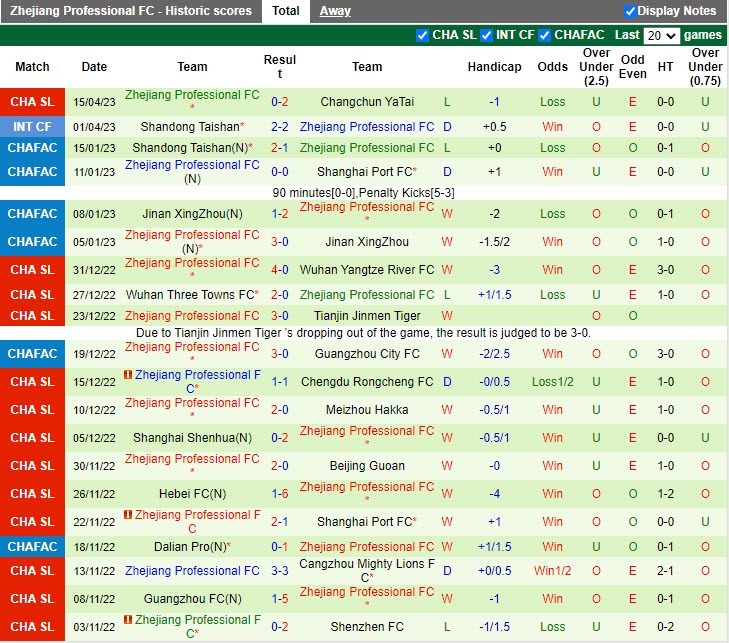Uncheck the CHAFAC league filter
Screen dimensions: 729x643
544,35
